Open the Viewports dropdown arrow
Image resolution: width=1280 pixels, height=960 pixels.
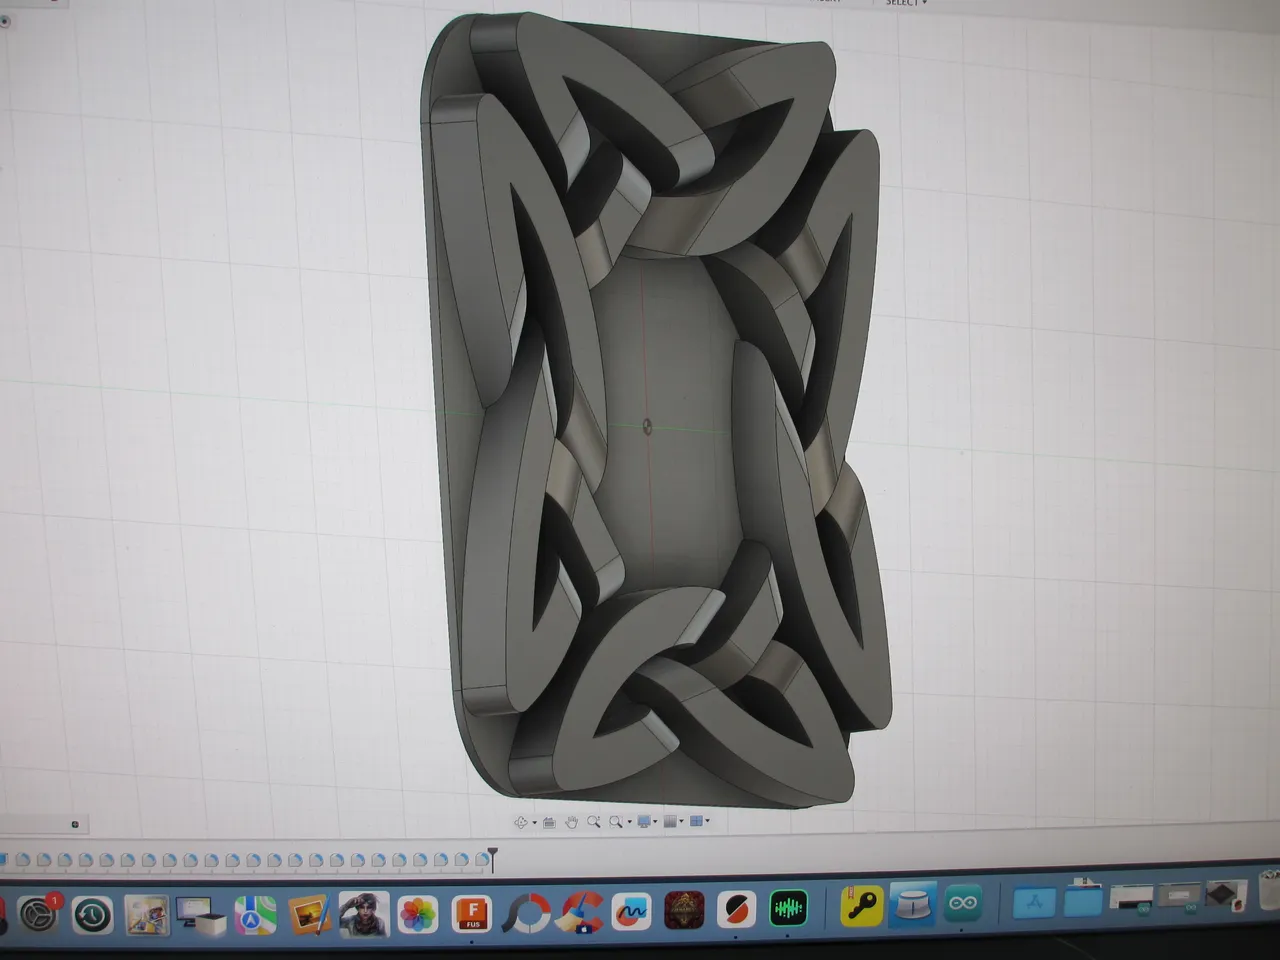(708, 822)
